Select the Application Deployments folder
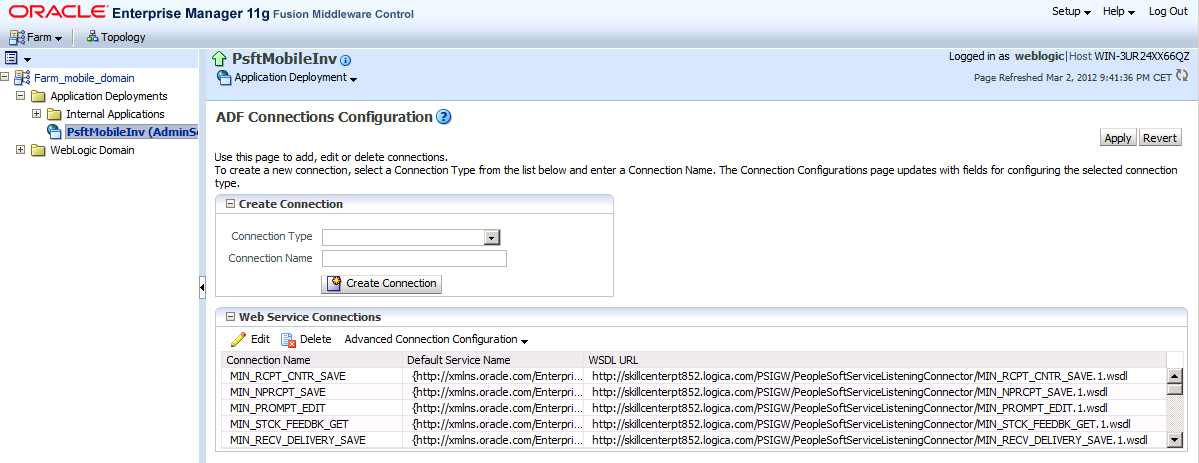The width and height of the screenshot is (1199, 463). 109,96
